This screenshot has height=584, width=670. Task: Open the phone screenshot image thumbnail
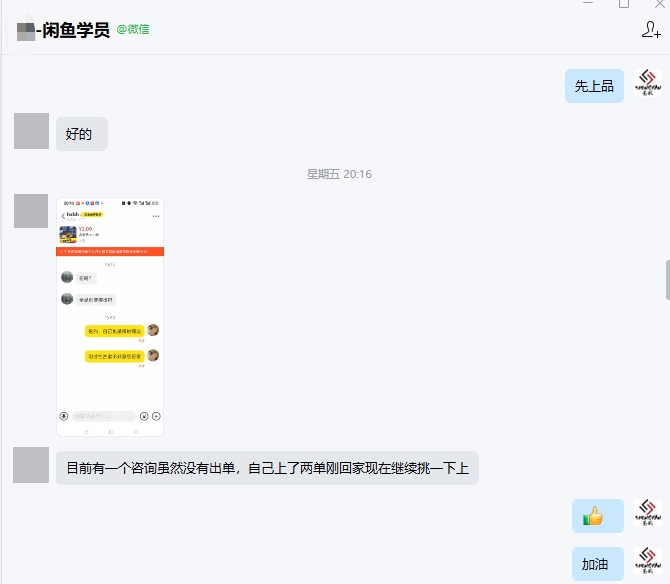(x=110, y=317)
